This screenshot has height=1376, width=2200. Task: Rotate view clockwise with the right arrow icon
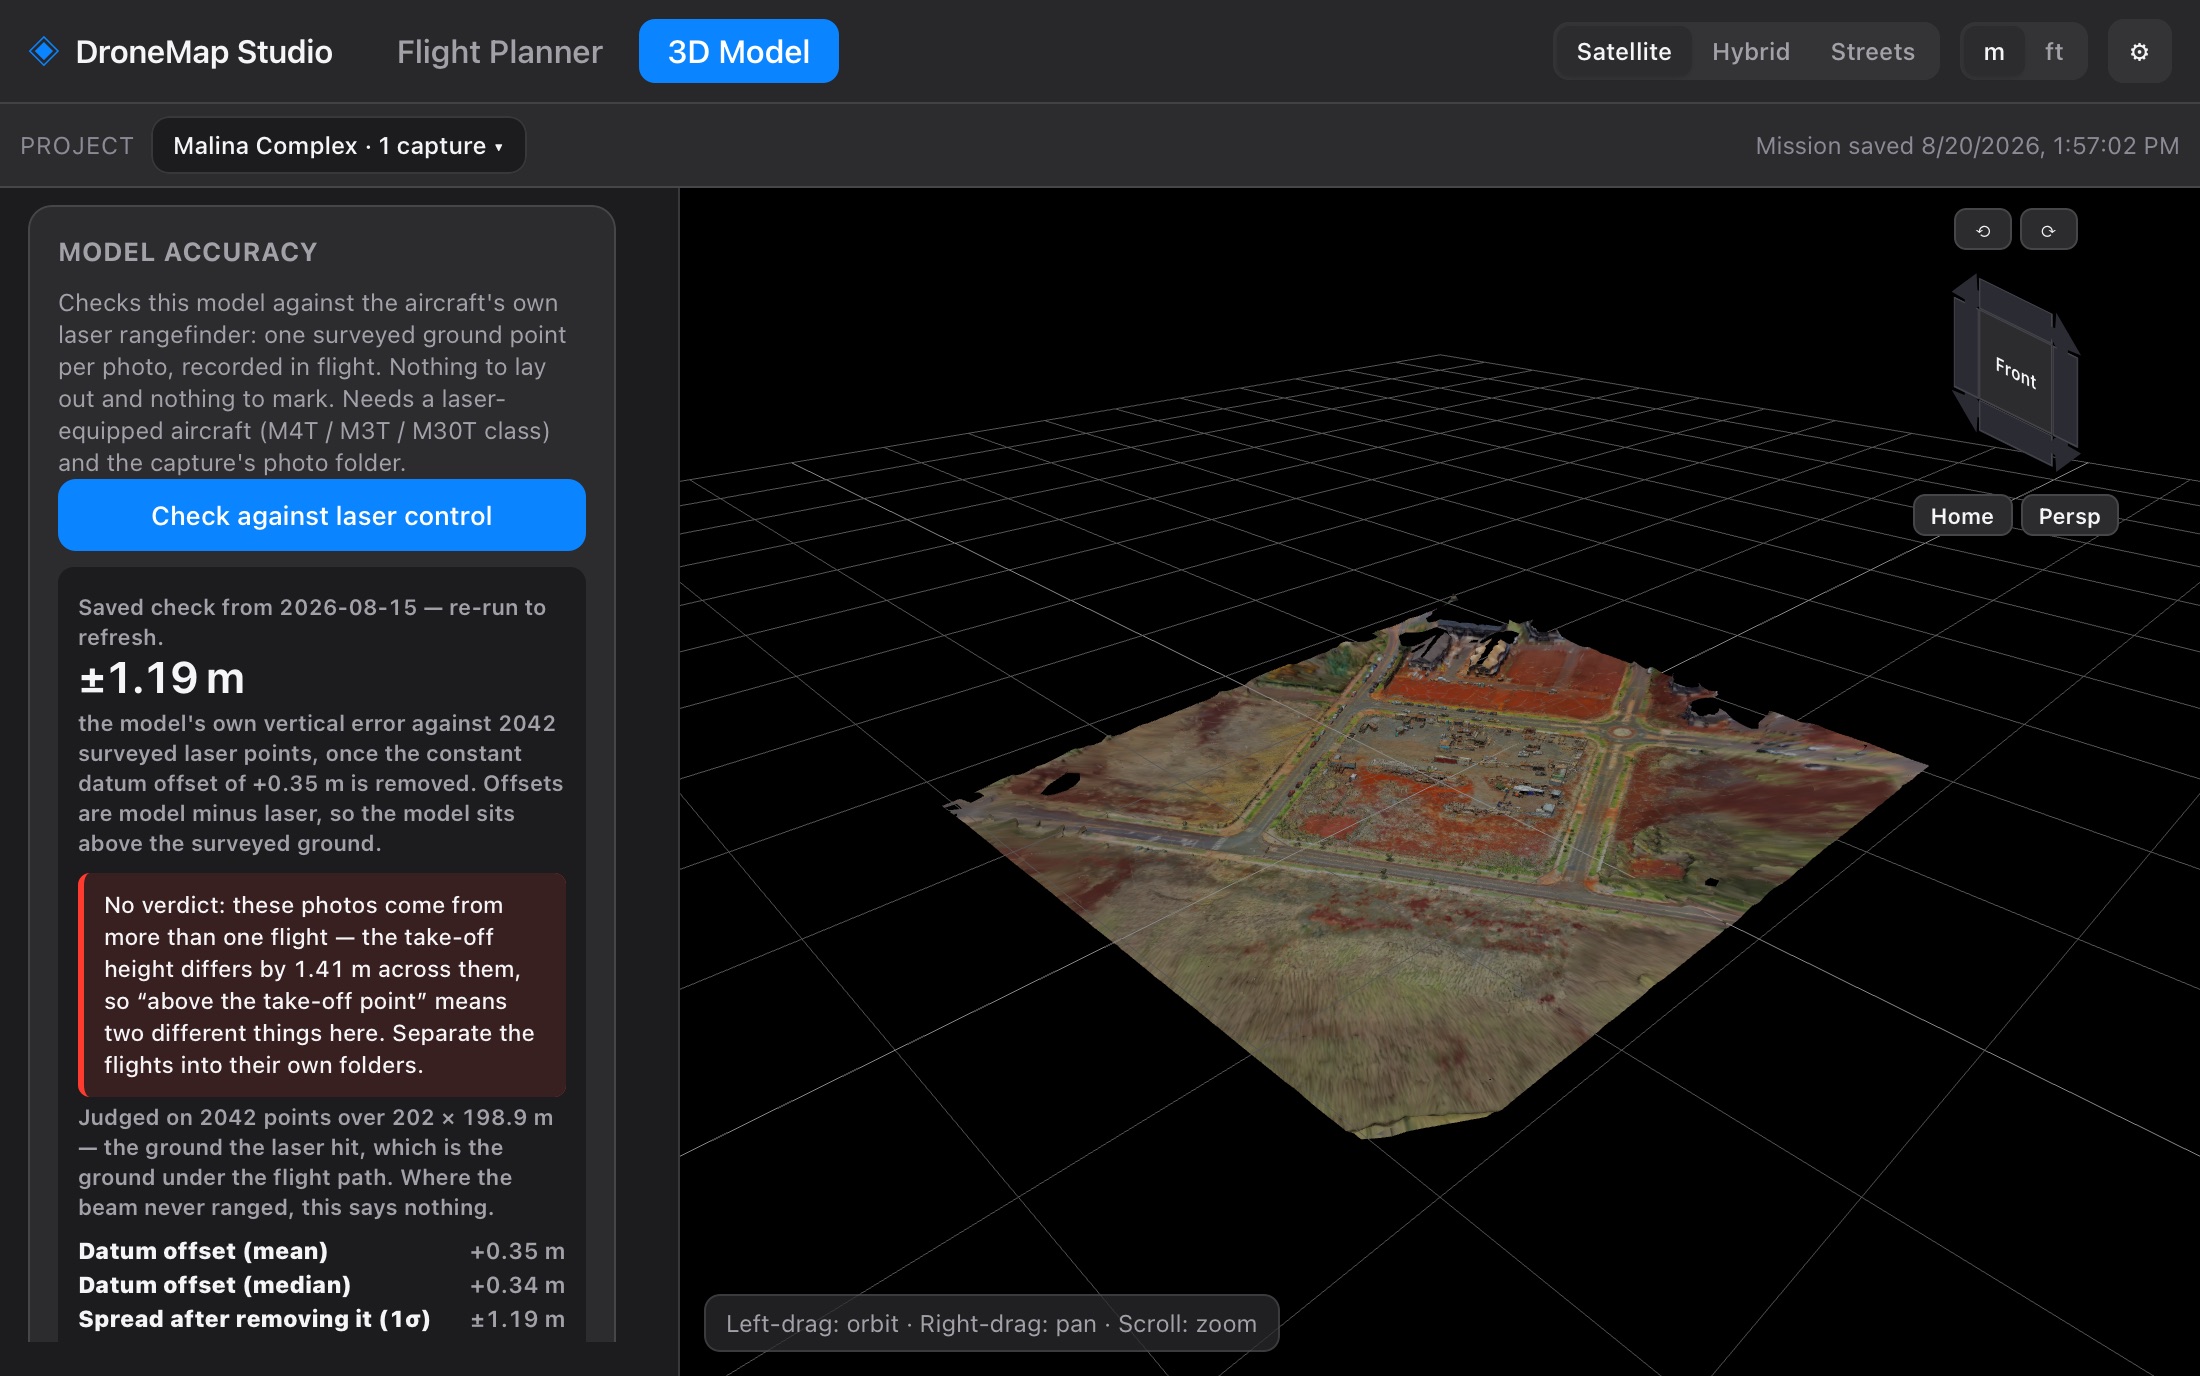[2048, 230]
